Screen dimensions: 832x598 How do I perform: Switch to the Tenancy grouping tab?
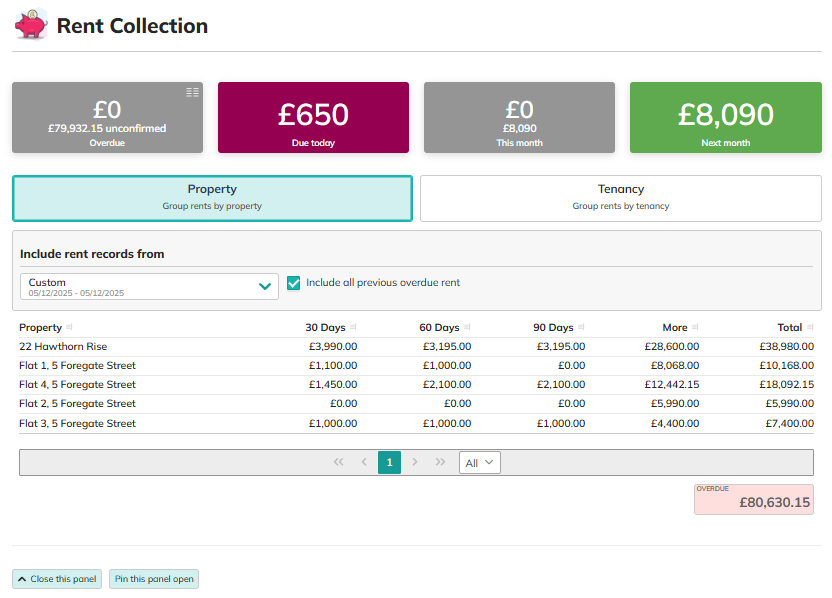[620, 198]
